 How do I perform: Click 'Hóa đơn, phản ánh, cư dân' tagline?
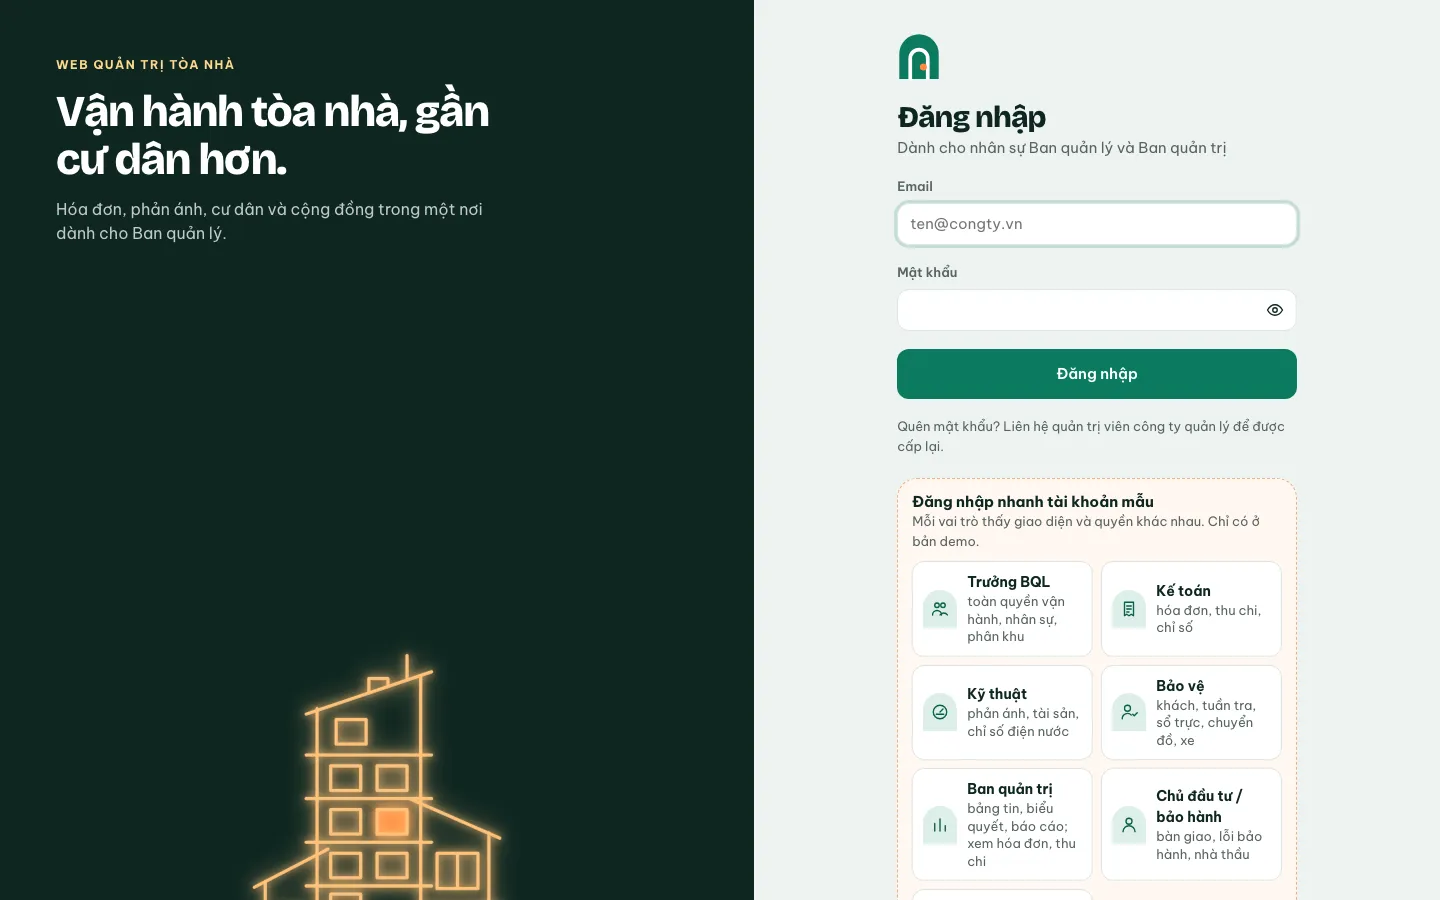269,221
